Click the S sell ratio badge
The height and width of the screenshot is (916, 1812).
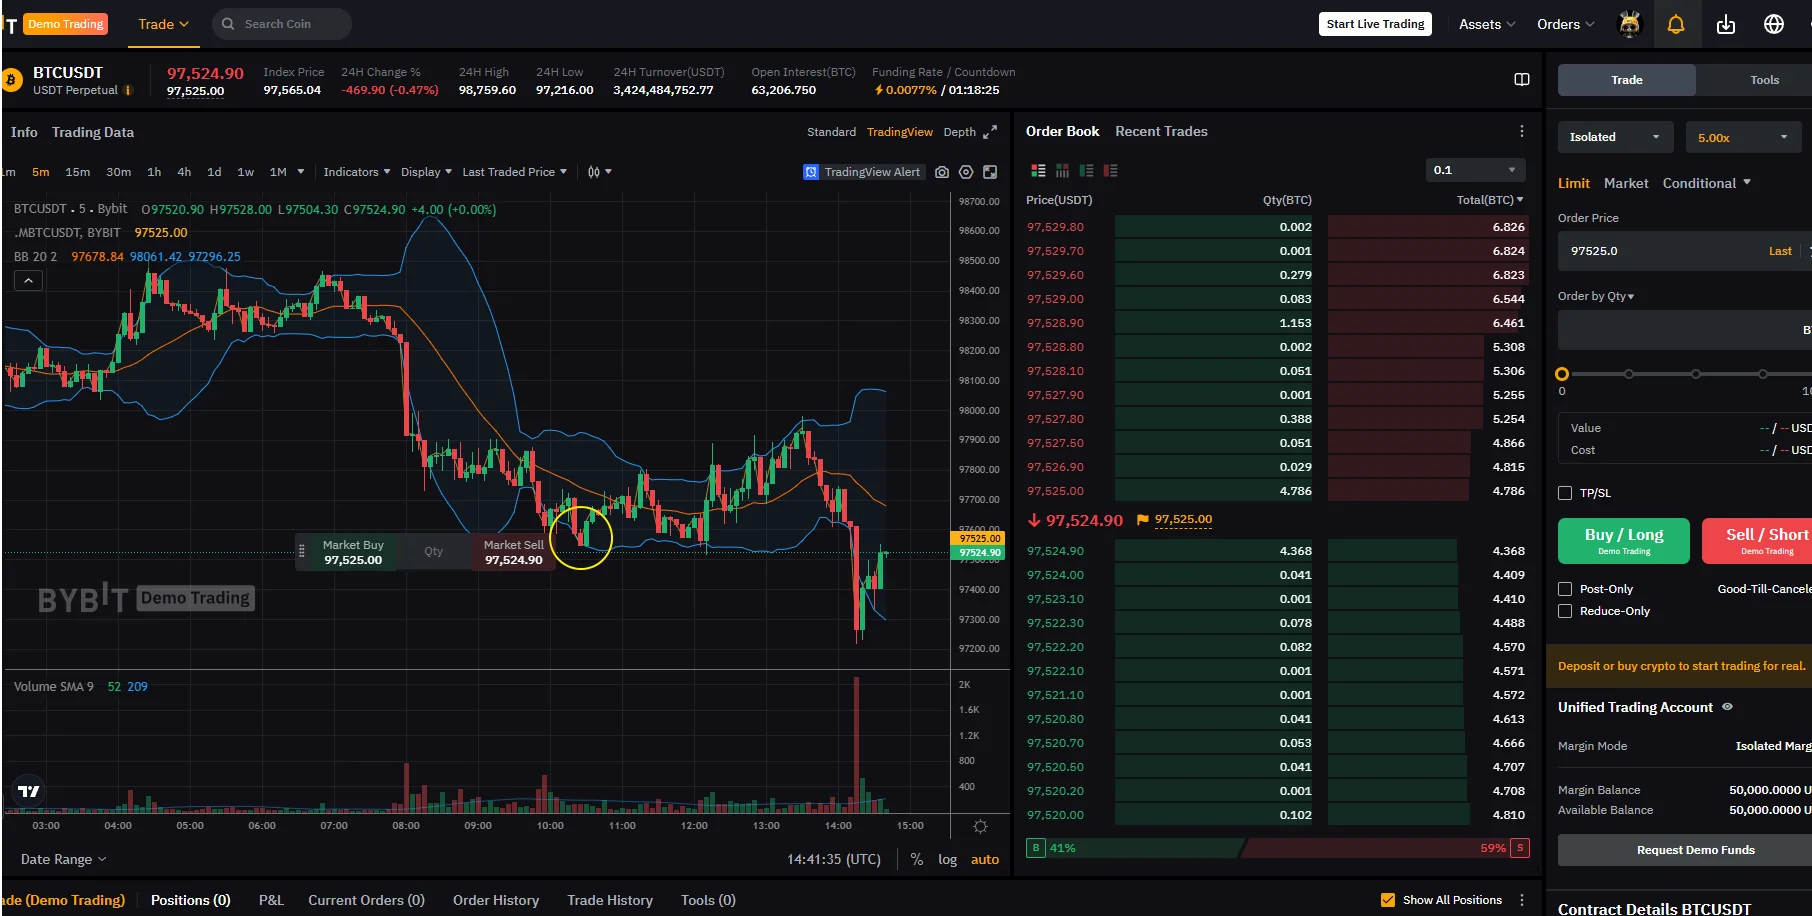coord(1520,848)
